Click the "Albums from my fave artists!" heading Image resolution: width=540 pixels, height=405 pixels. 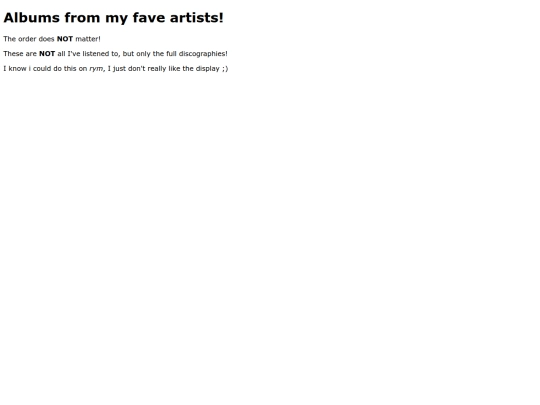point(114,18)
